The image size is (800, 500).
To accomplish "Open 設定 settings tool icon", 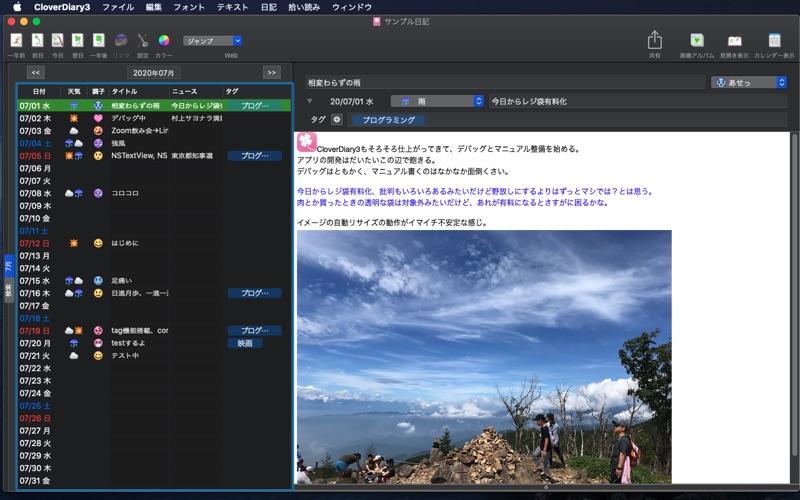I will click(x=143, y=40).
